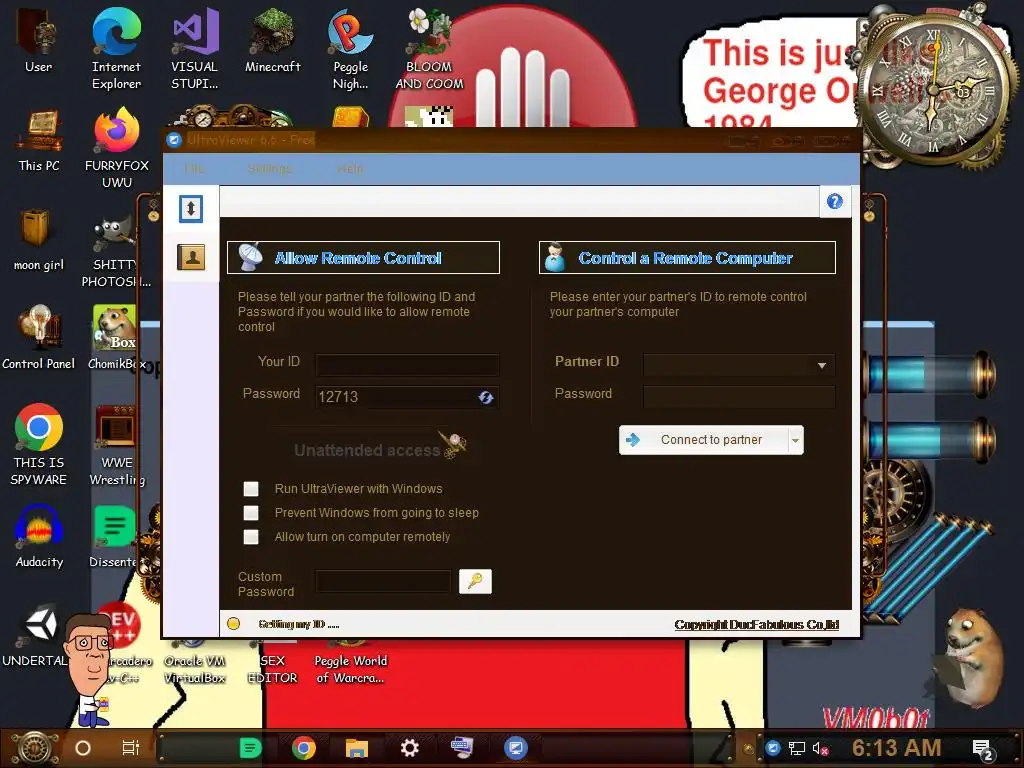1024x768 pixels.
Task: Open the Help menu in UltraViewer
Action: tap(350, 168)
